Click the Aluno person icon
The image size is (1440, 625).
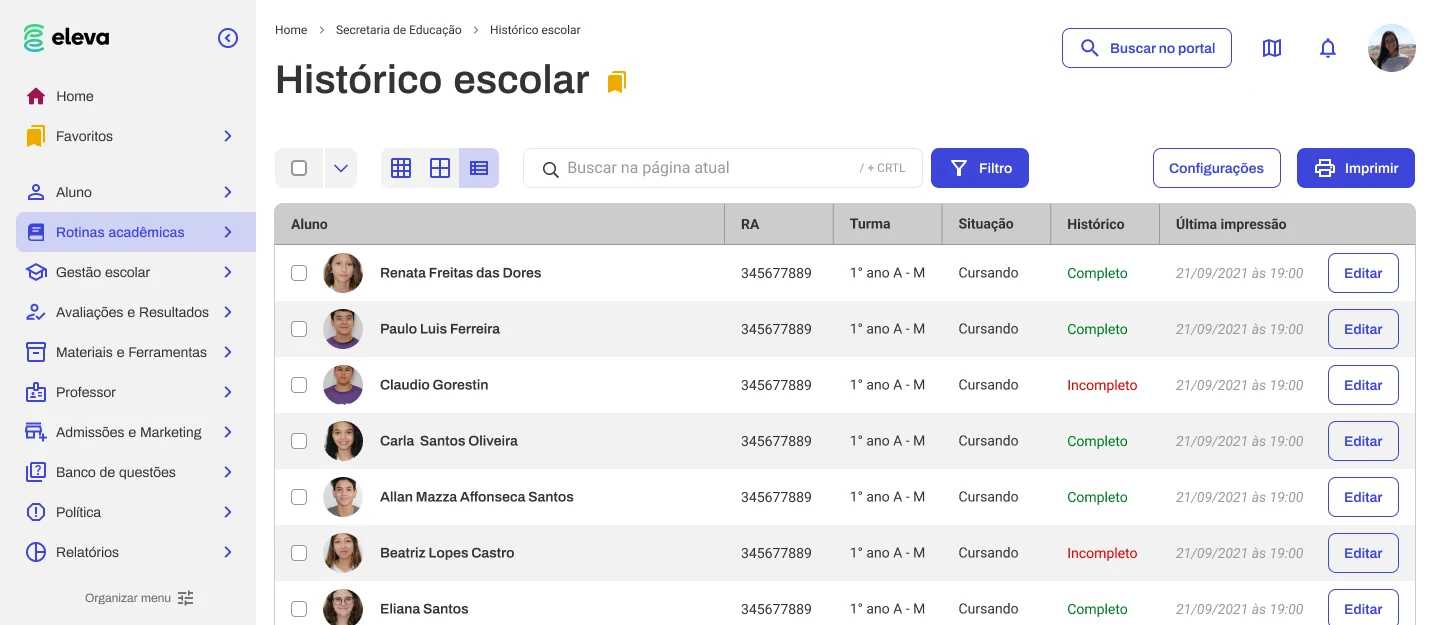coord(36,192)
